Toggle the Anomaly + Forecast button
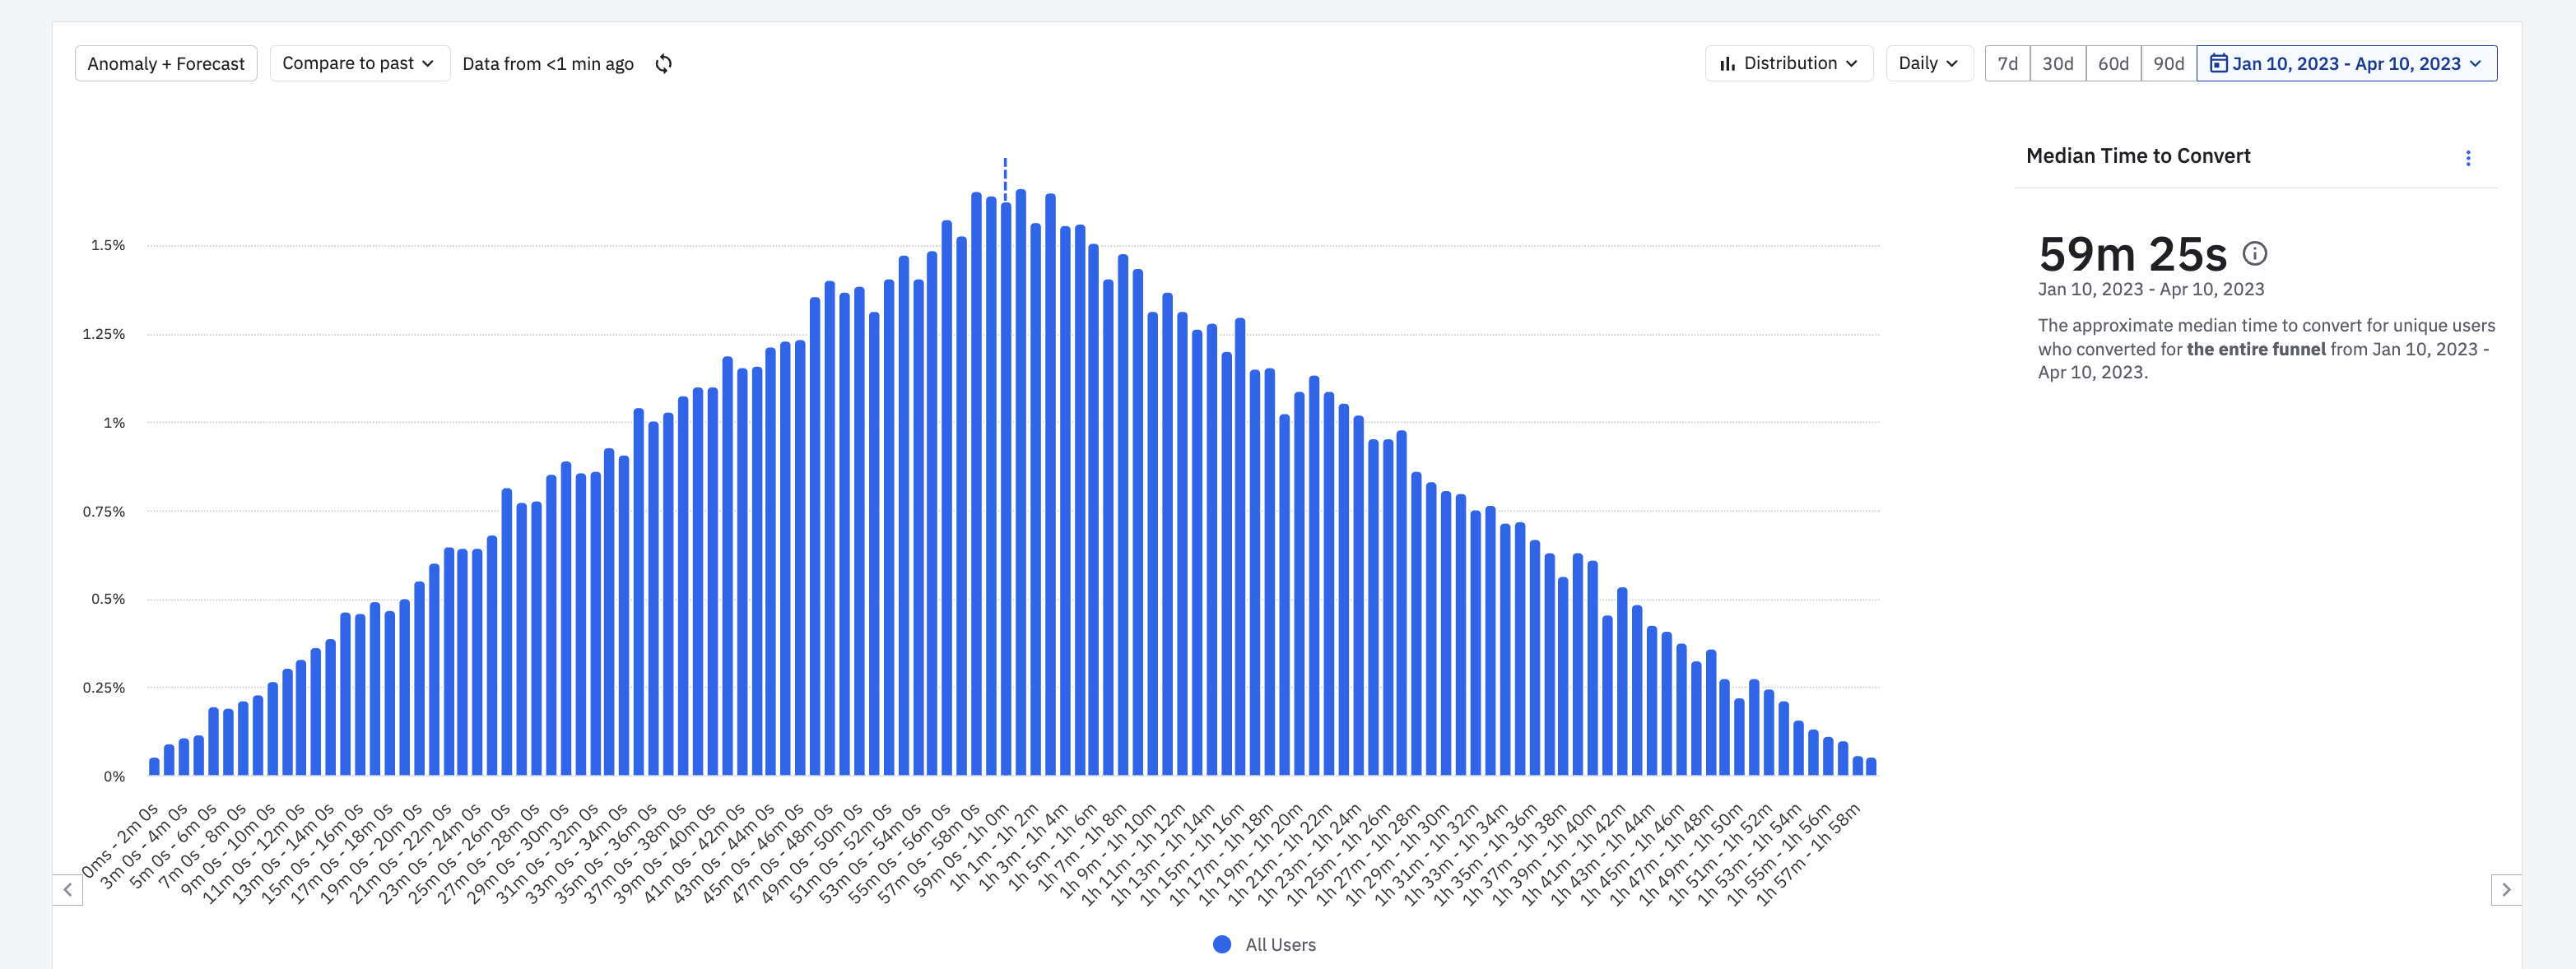 pos(166,64)
